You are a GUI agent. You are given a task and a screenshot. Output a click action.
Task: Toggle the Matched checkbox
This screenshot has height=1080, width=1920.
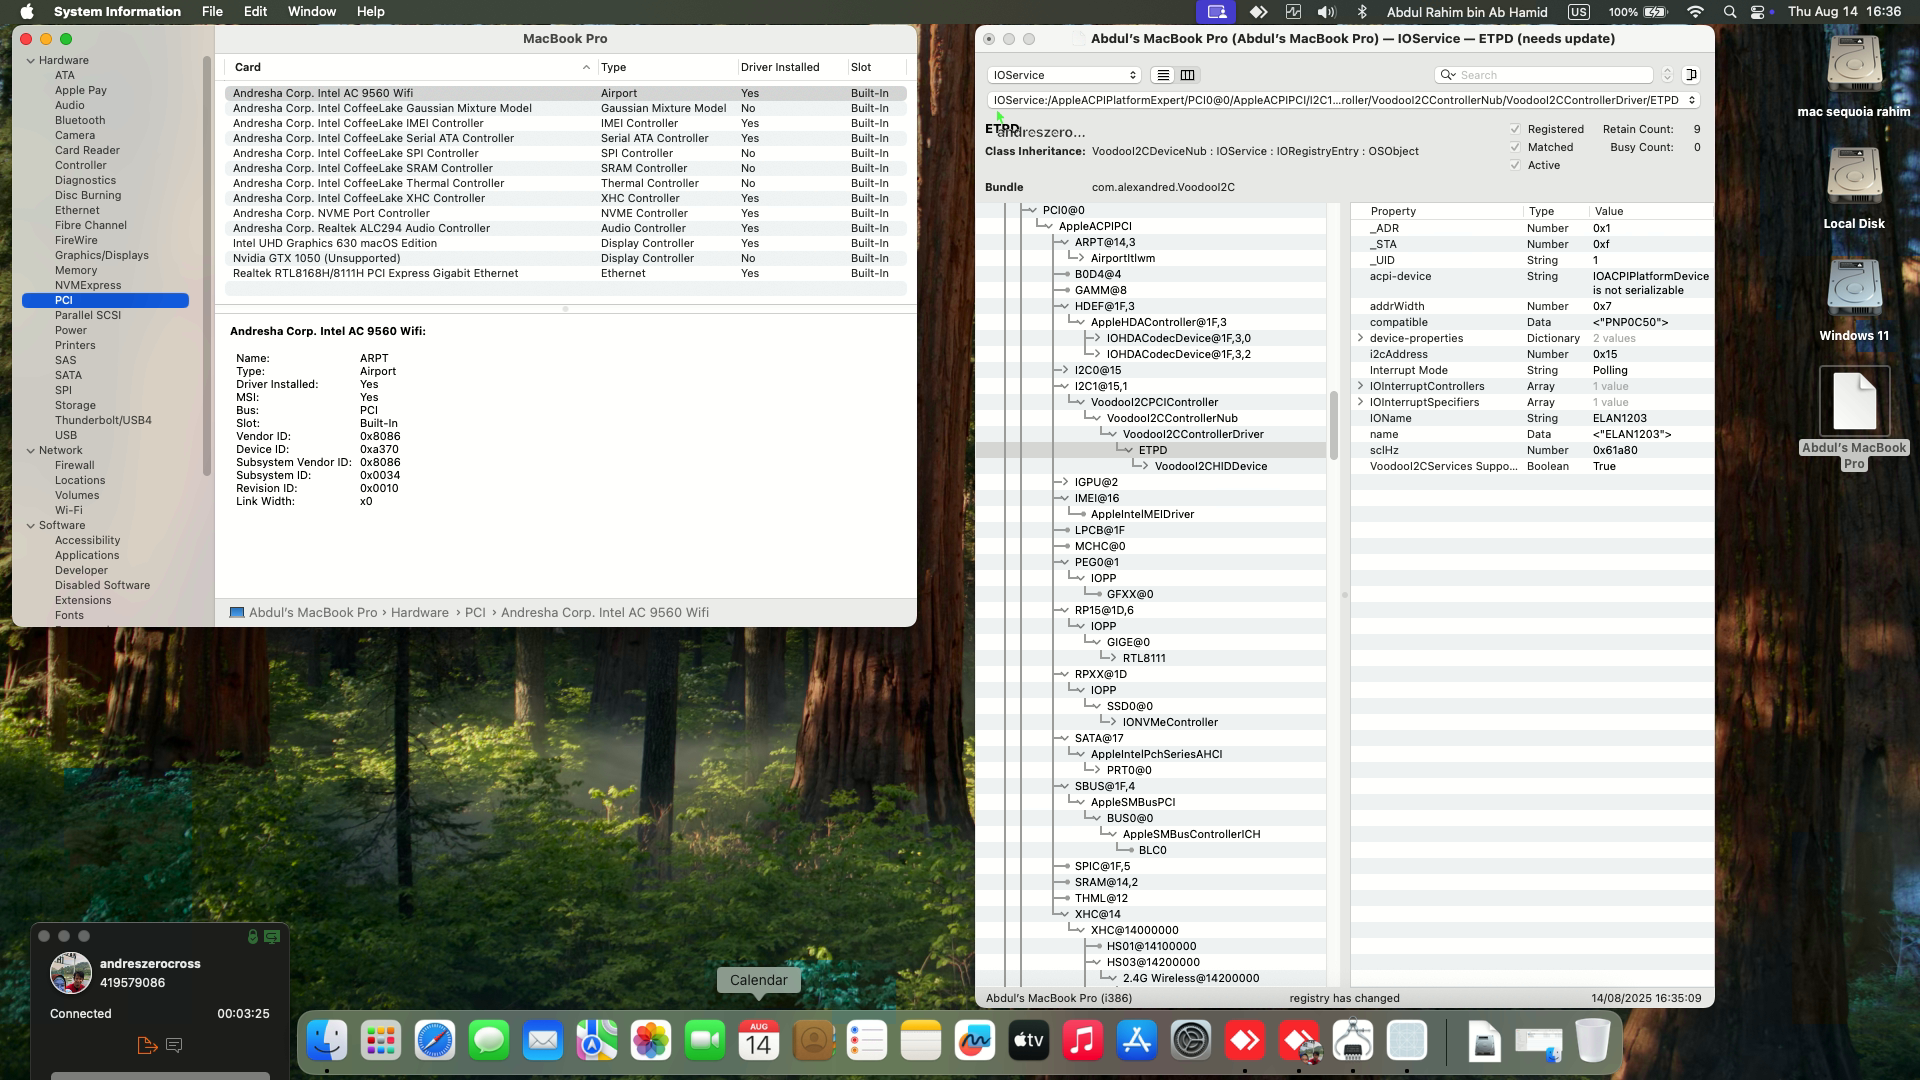1515,147
